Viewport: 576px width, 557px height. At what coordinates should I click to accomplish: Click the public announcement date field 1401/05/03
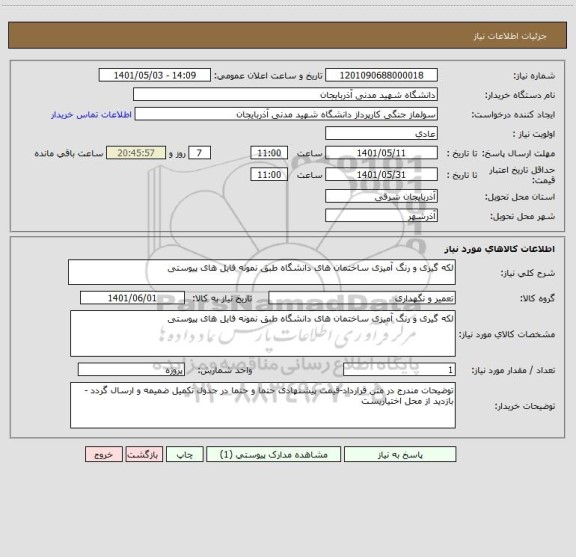[155, 75]
